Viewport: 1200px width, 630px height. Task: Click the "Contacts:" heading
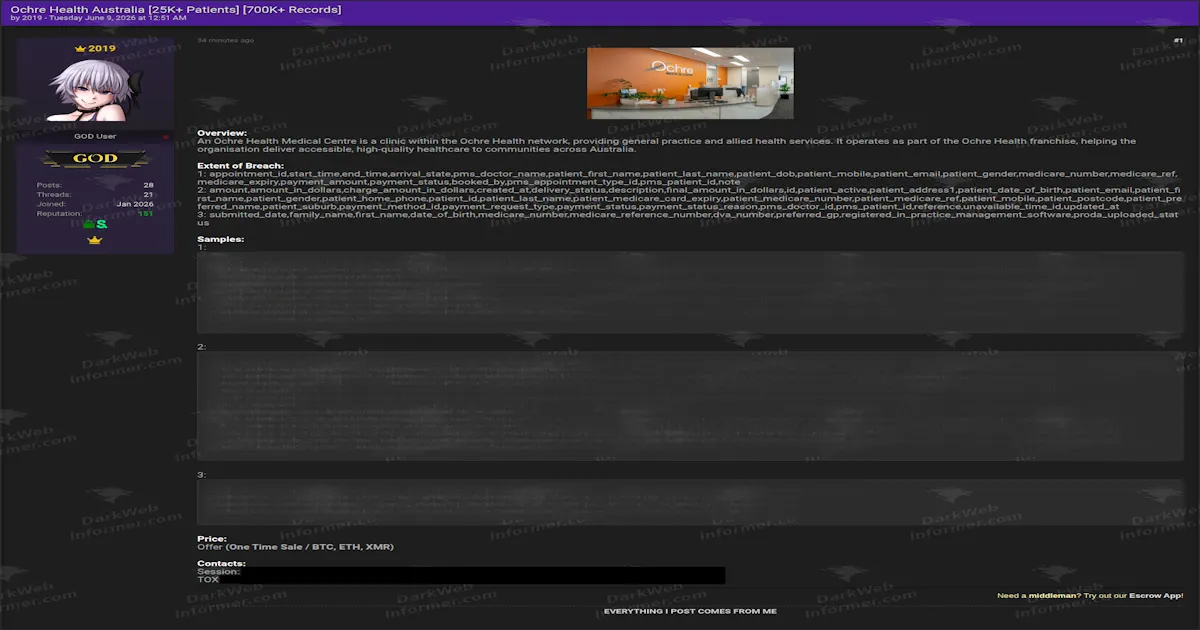(221, 563)
